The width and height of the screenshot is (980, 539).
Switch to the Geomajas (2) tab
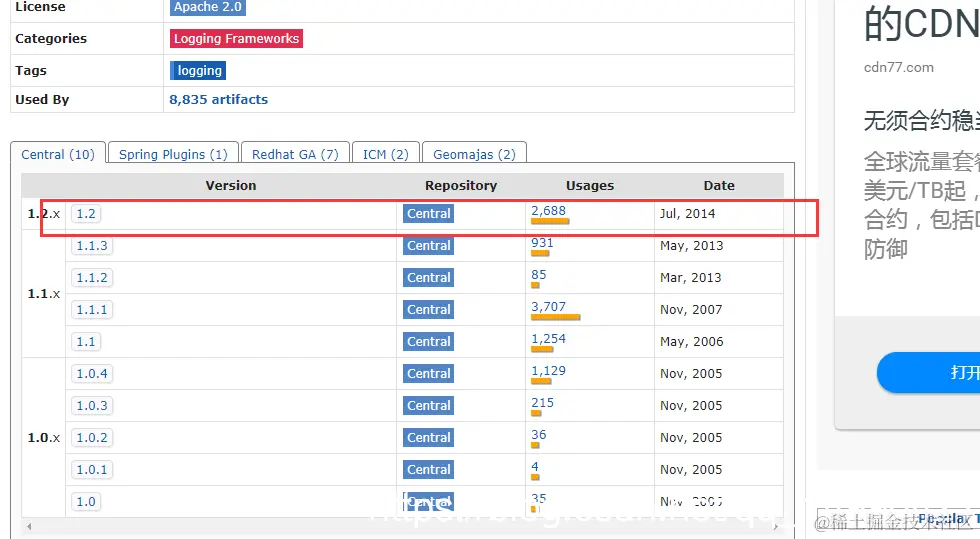click(x=474, y=154)
